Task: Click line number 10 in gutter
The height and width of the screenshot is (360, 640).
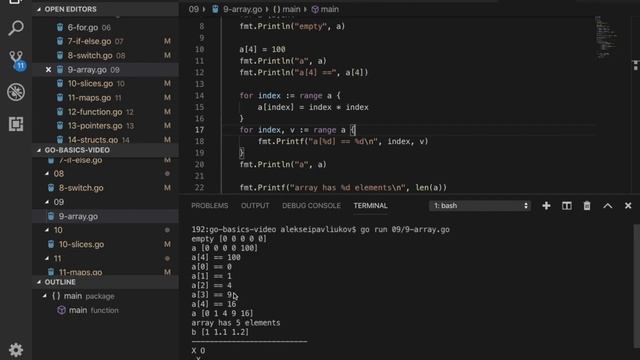Action: click(x=199, y=49)
